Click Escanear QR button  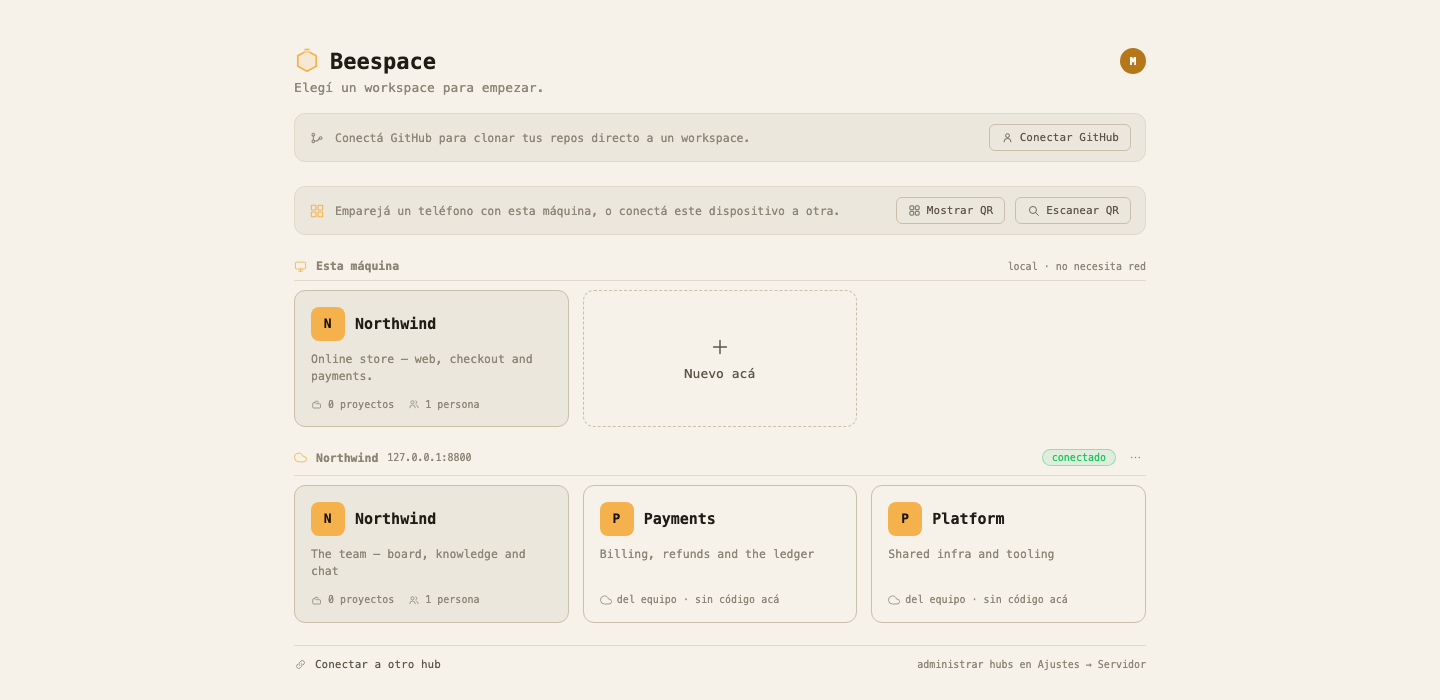pos(1073,211)
